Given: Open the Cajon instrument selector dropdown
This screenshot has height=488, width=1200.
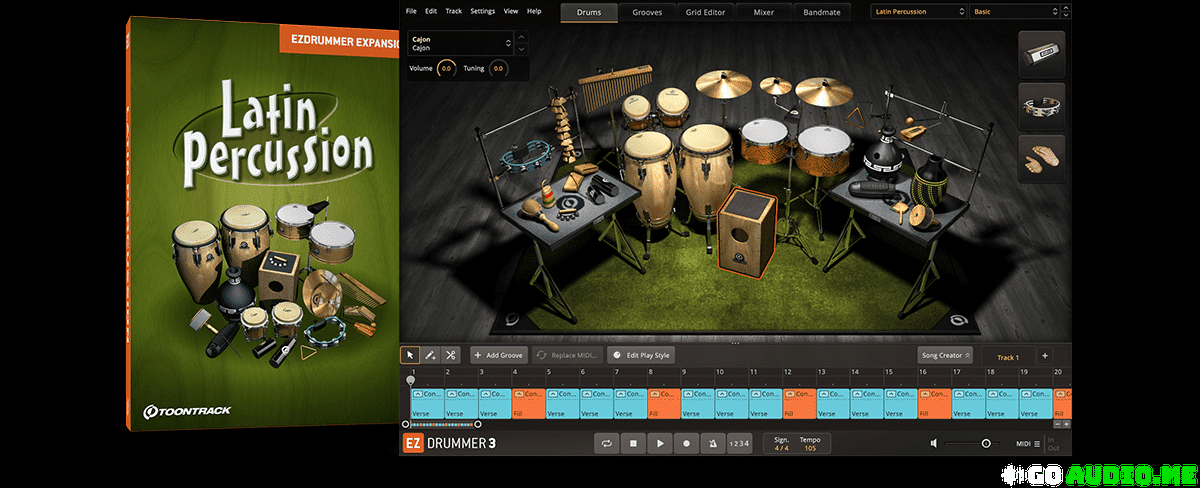Looking at the screenshot, I should pyautogui.click(x=507, y=43).
